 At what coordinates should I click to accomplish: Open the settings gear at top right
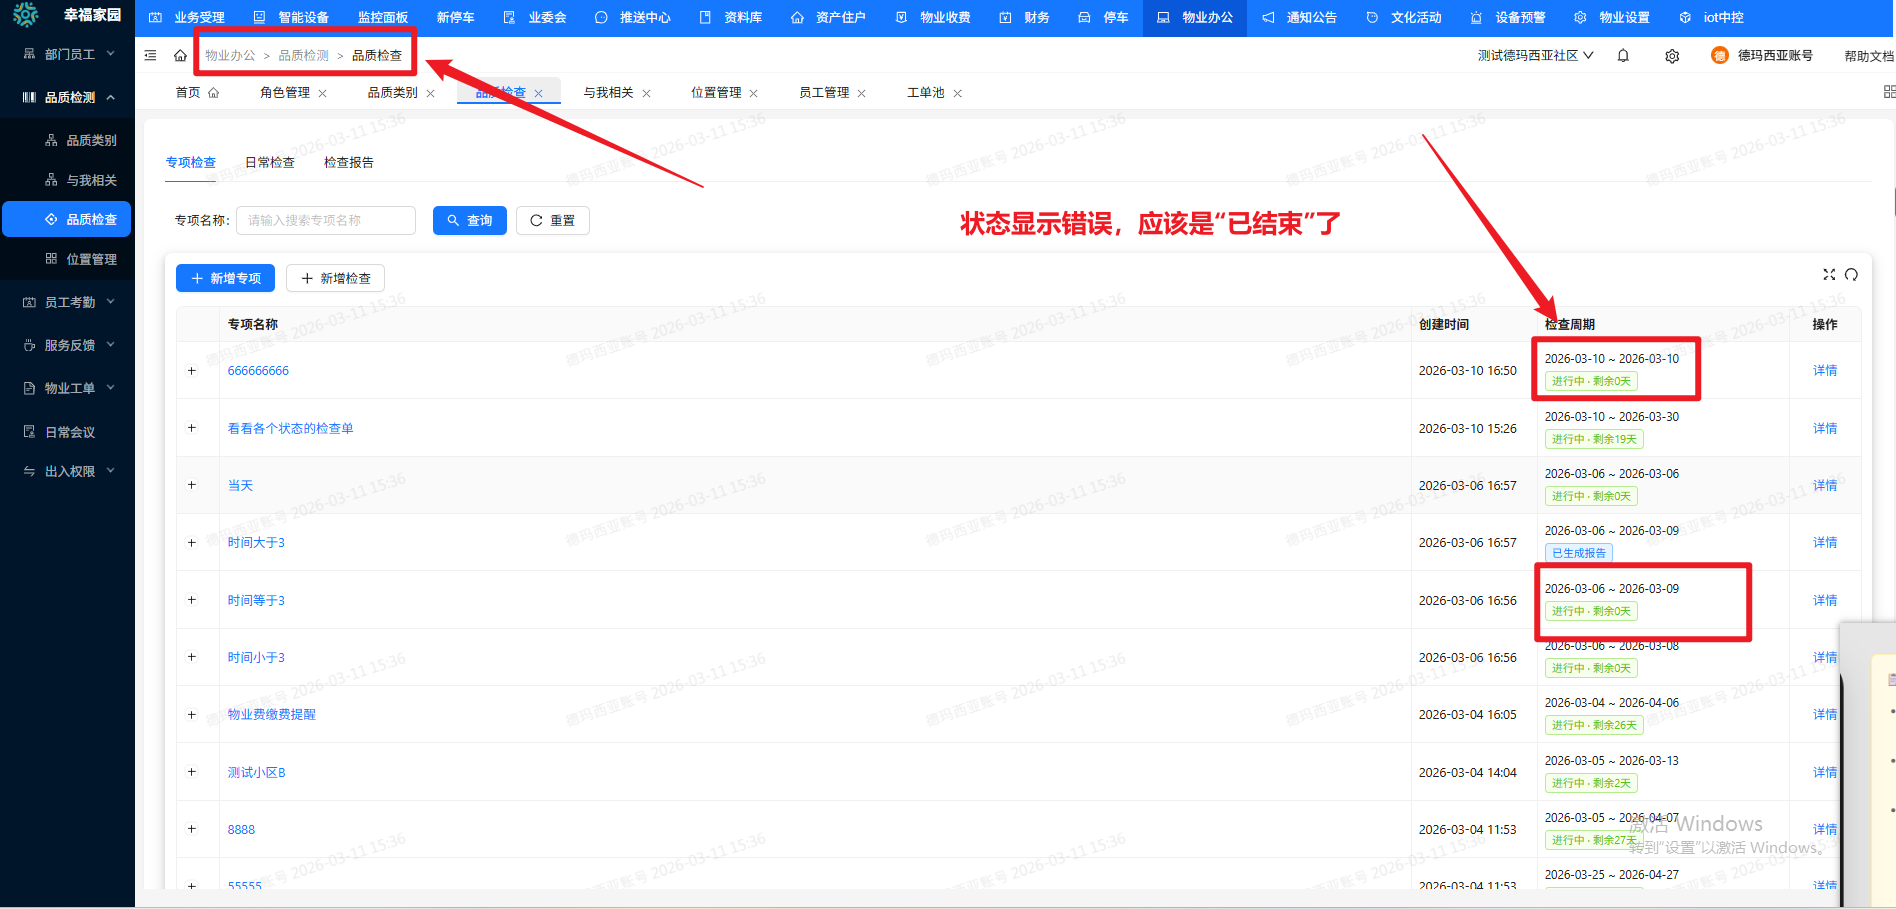pos(1672,55)
